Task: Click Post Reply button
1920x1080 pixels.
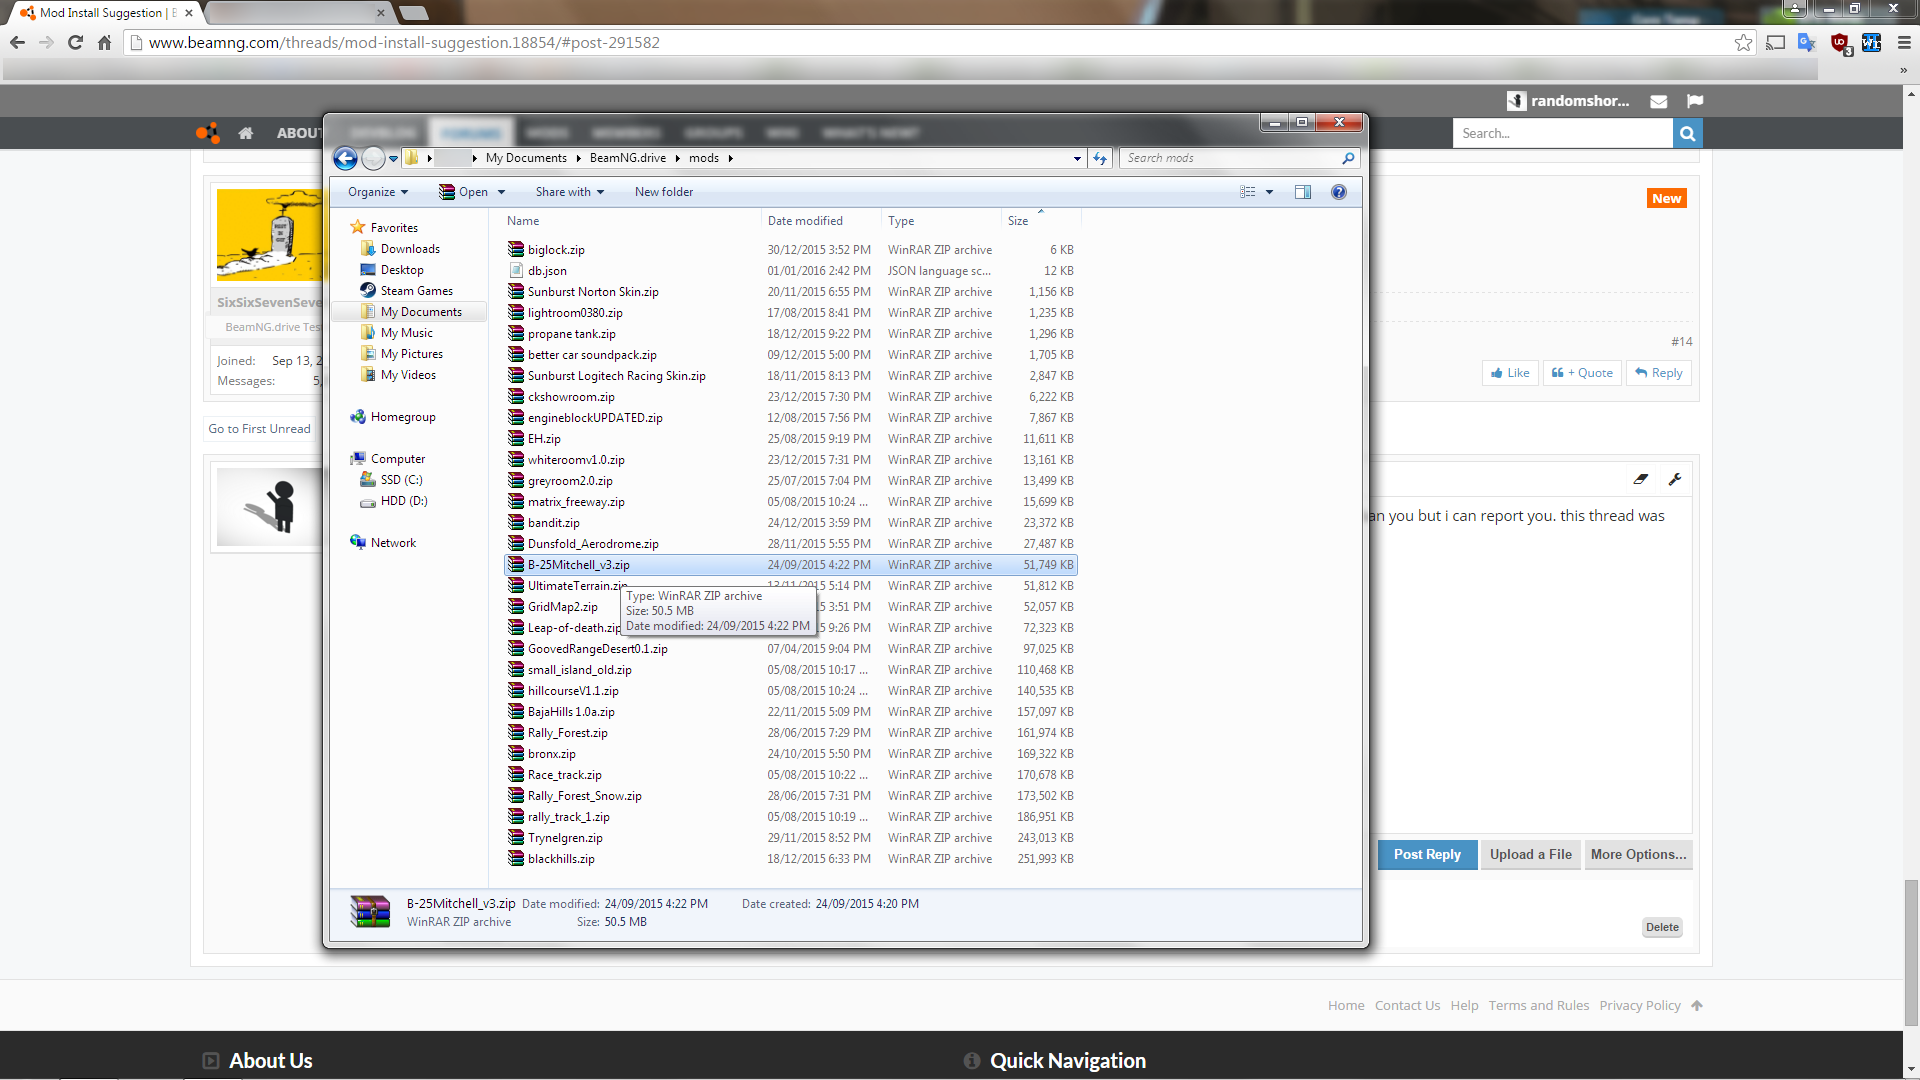Action: click(x=1427, y=855)
